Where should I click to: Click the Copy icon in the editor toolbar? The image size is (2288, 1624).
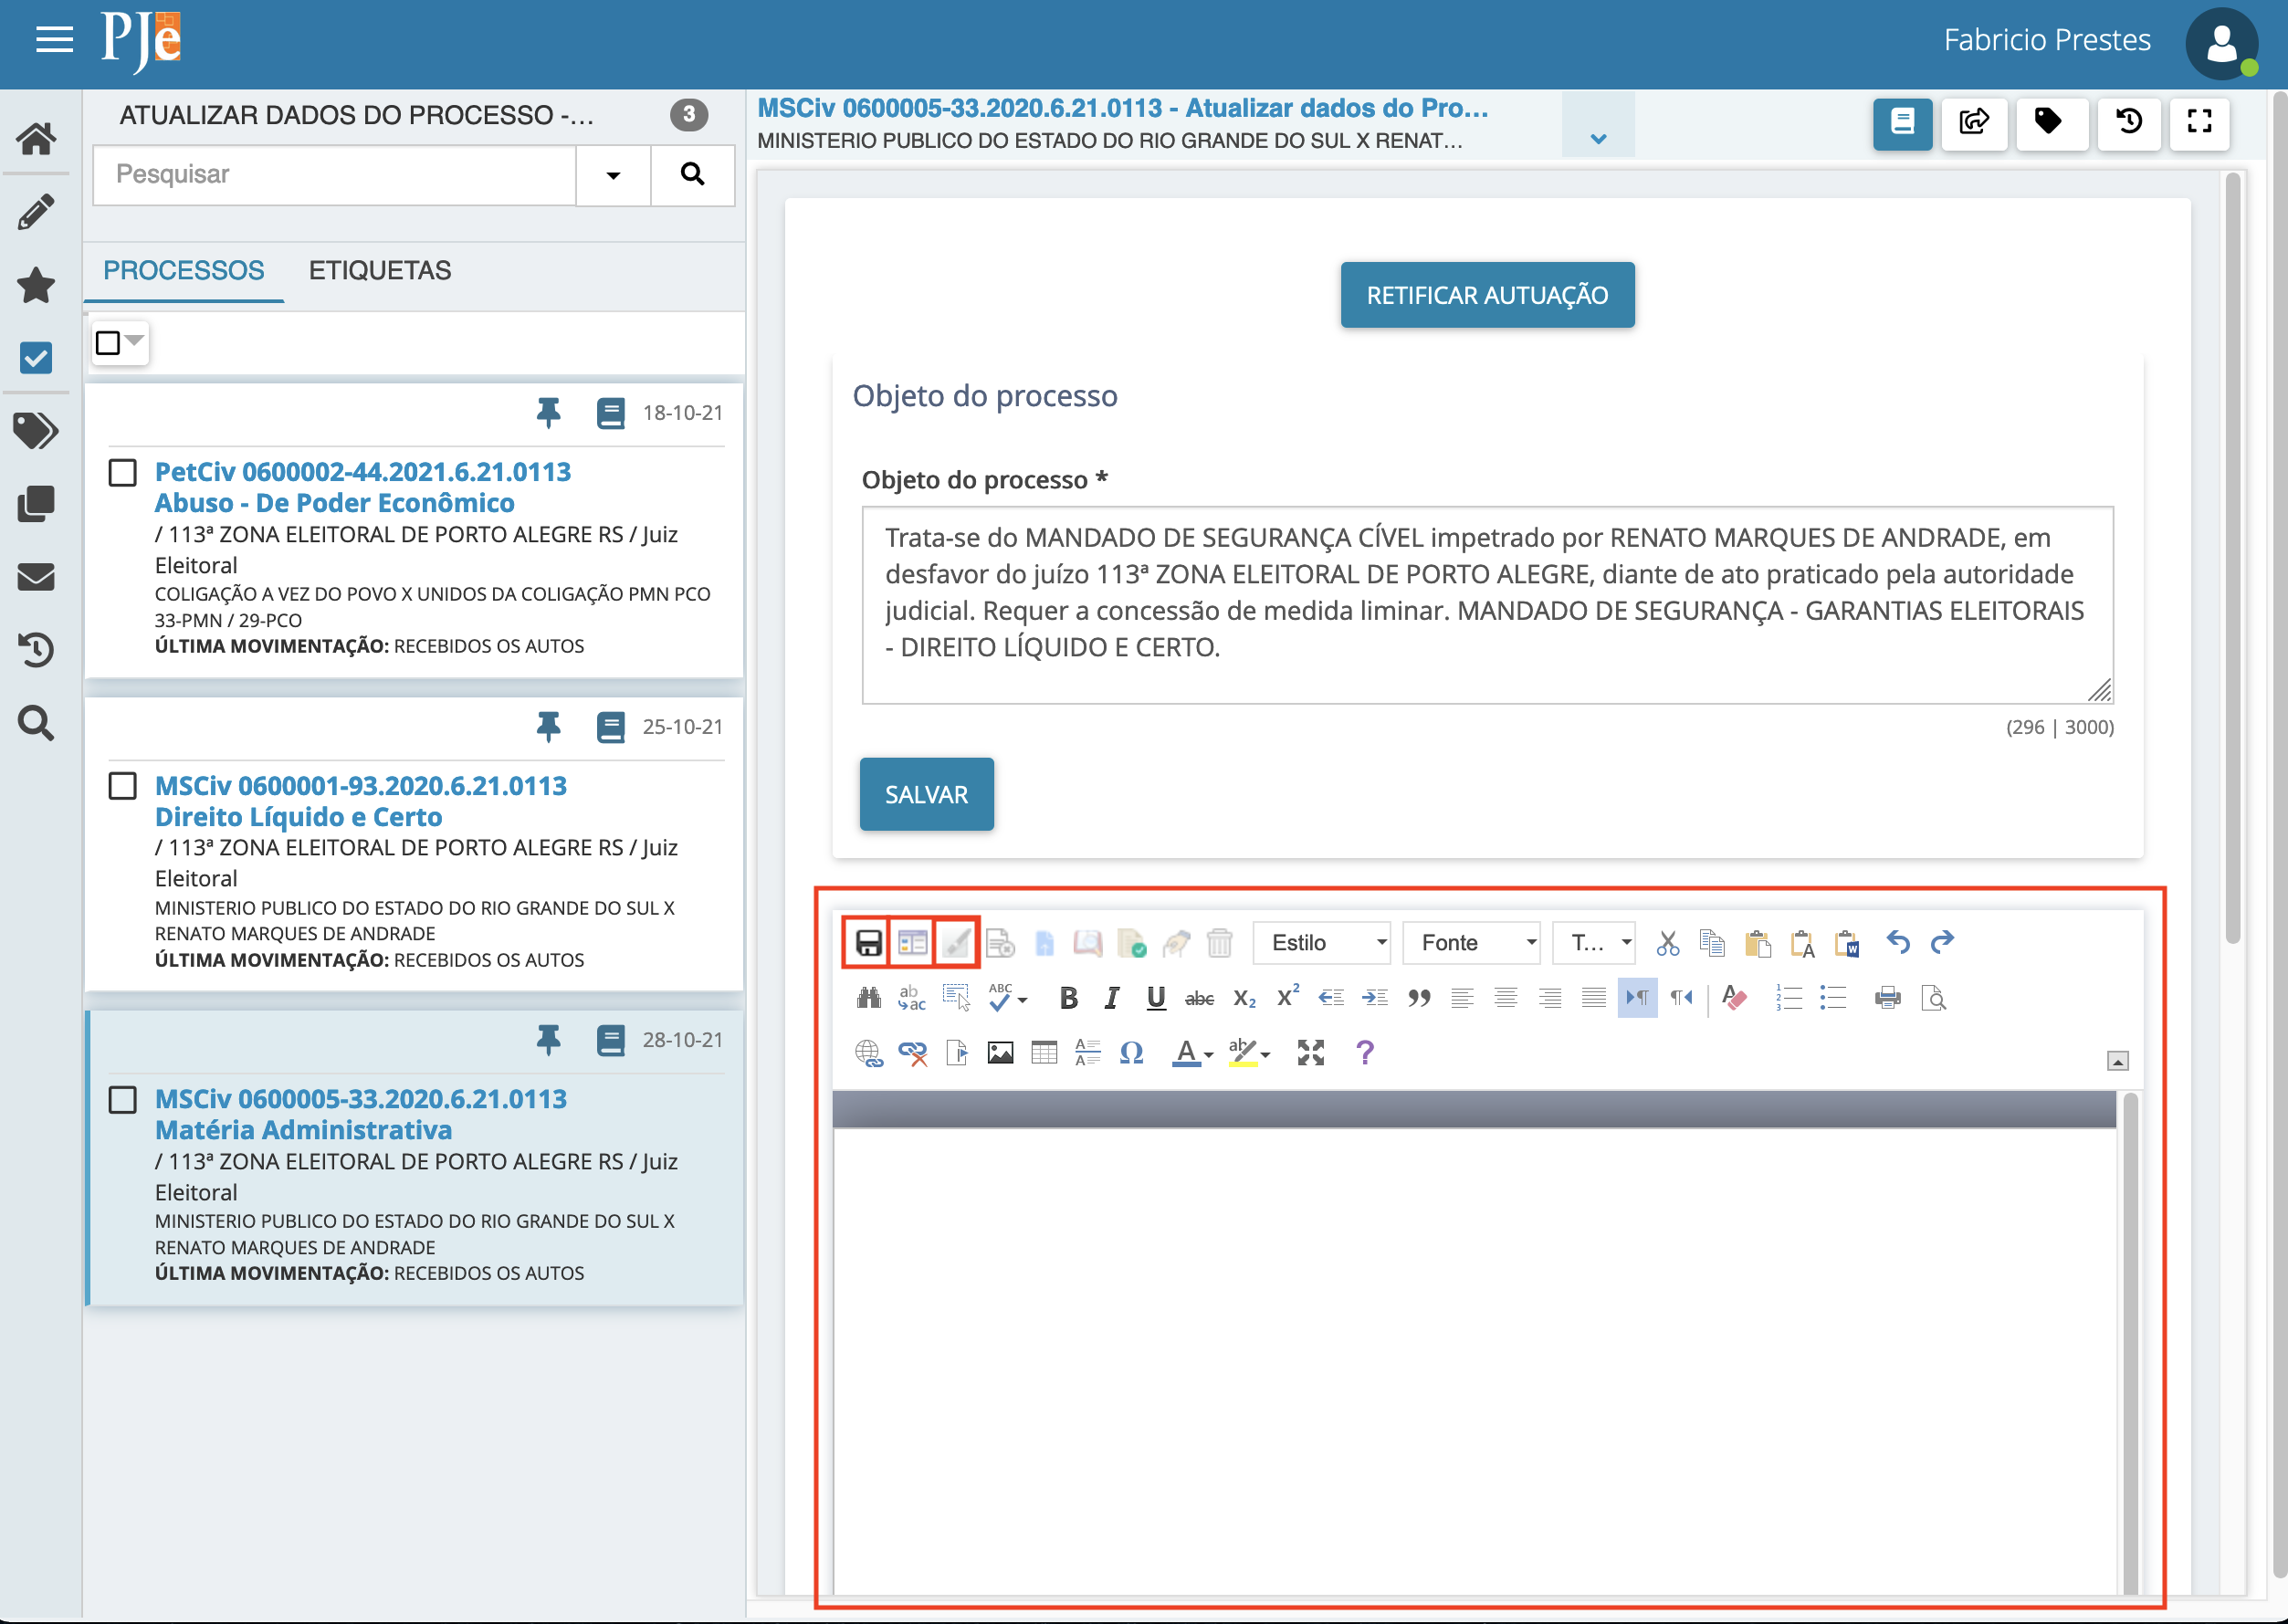(x=1712, y=943)
